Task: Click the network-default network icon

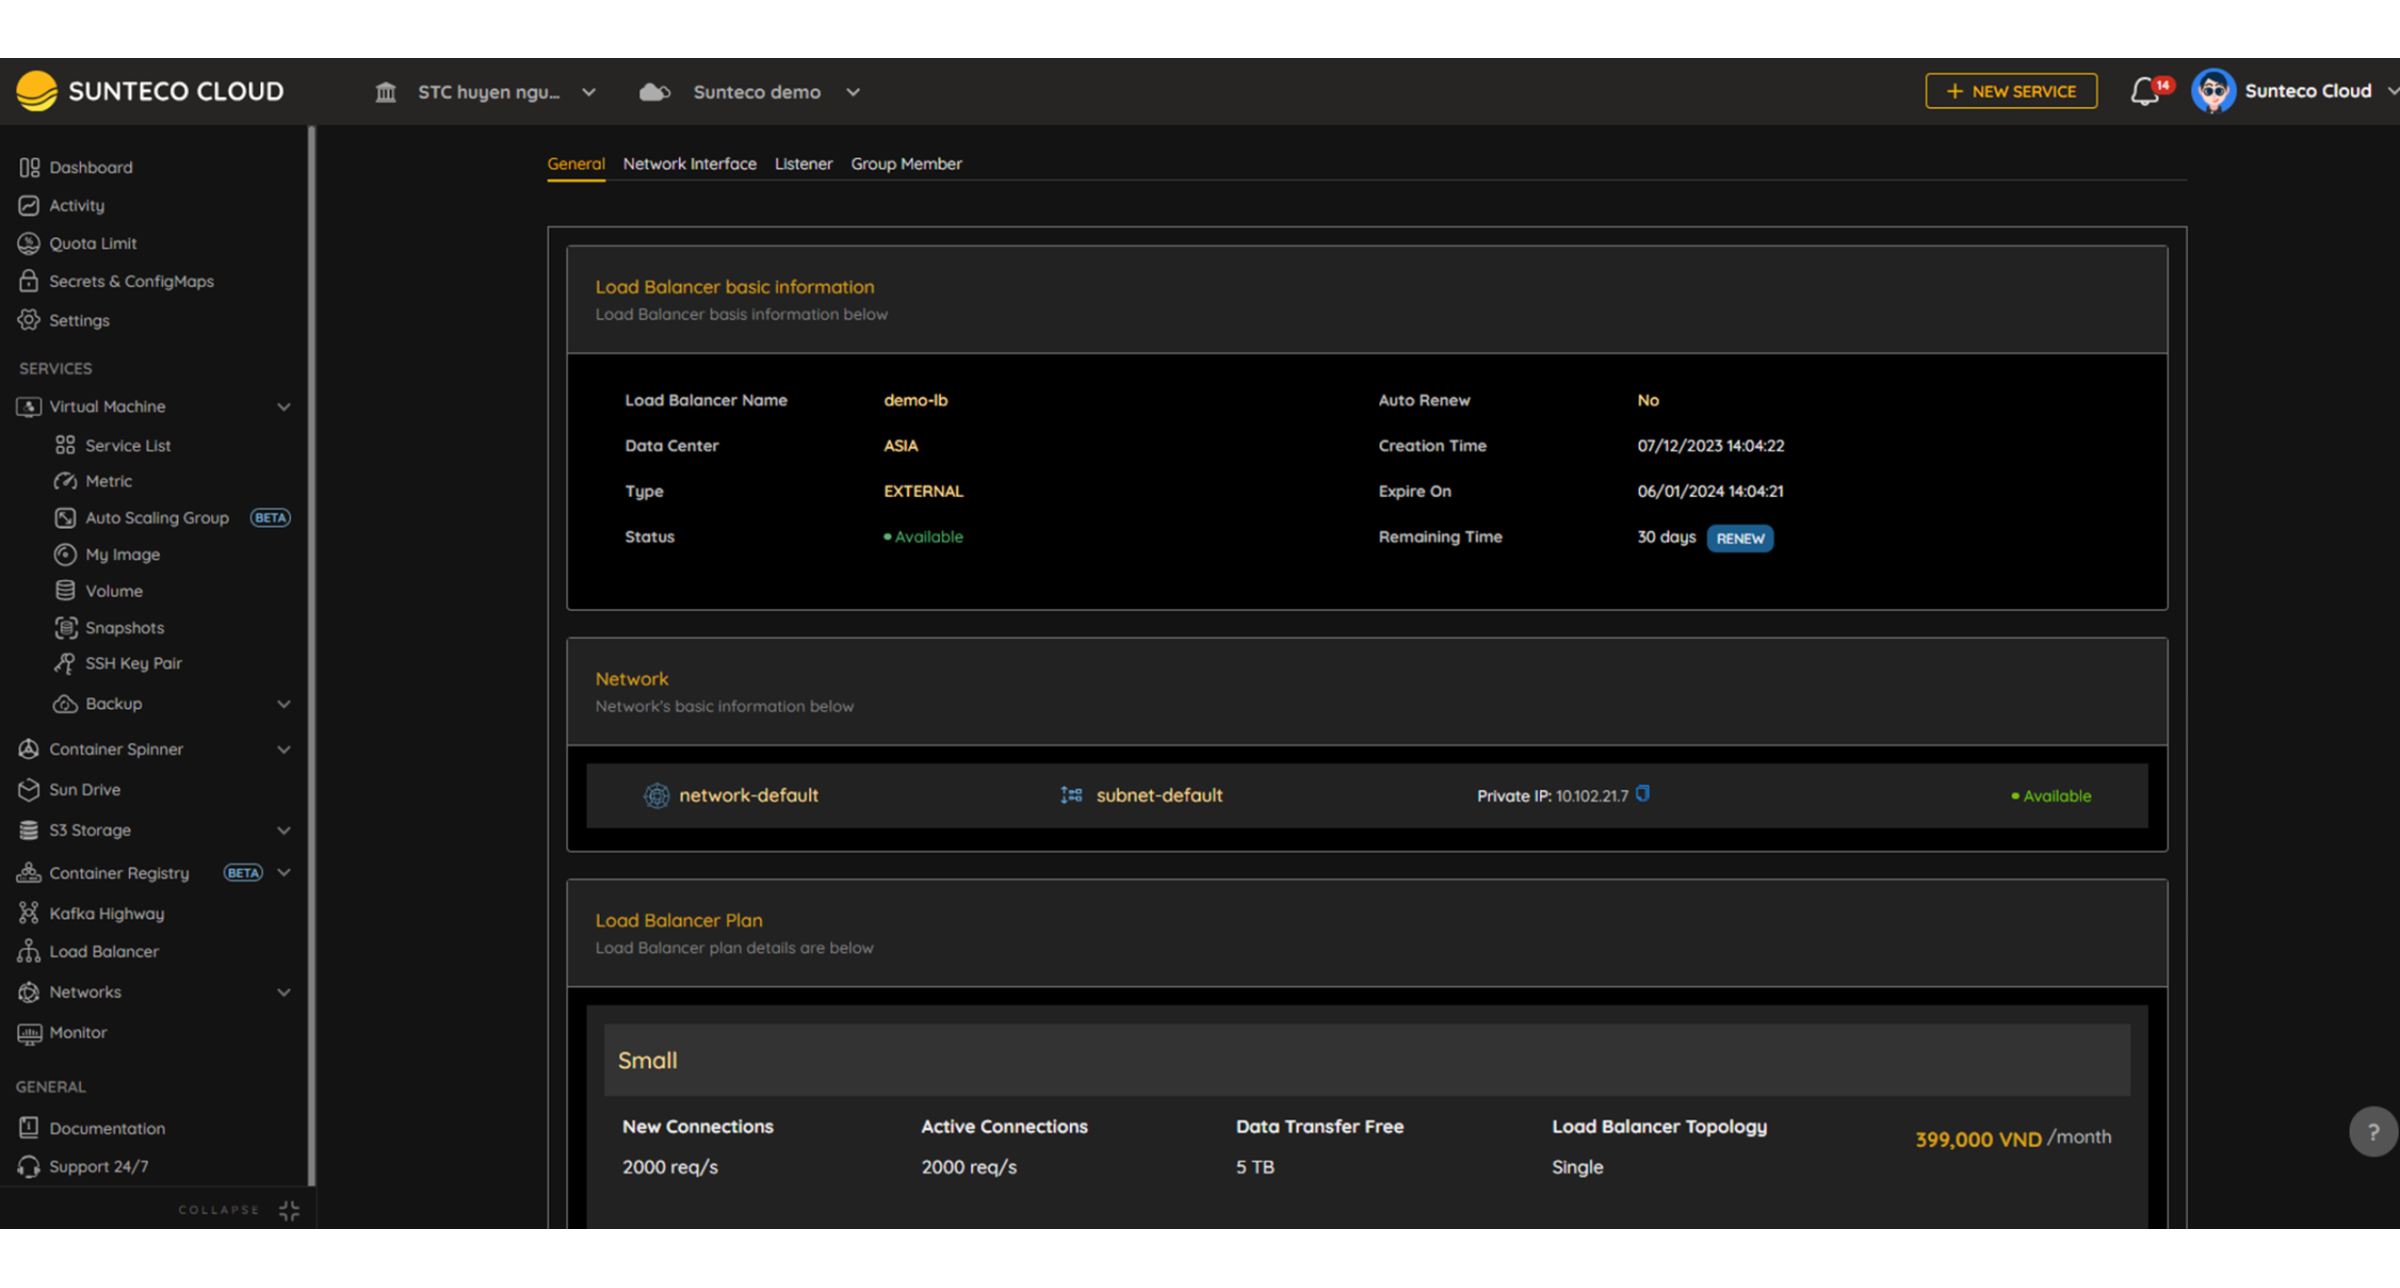Action: [x=656, y=796]
